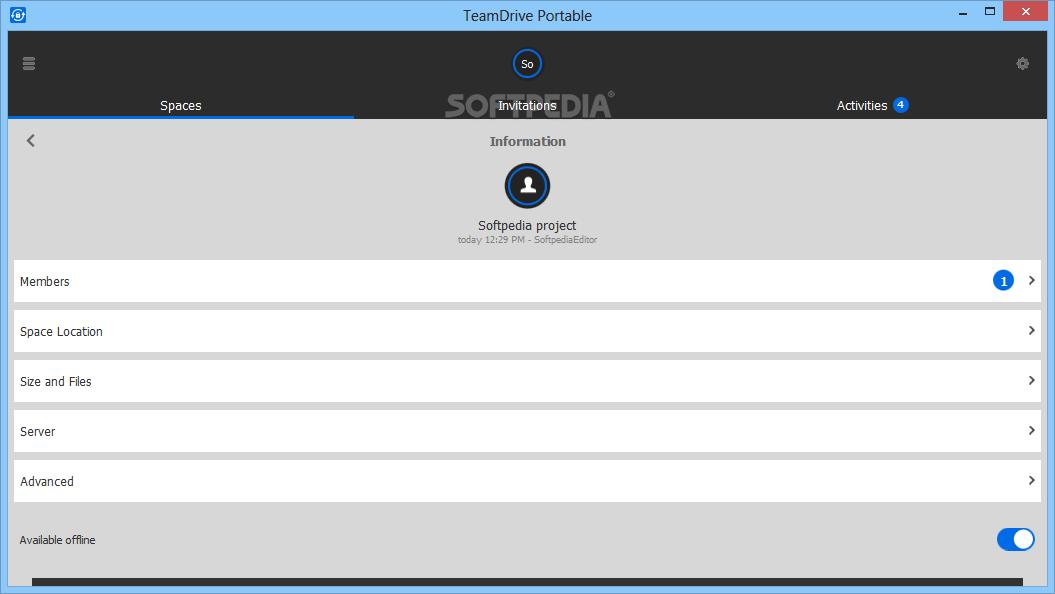This screenshot has height=594, width=1055.
Task: Go back using the left arrow
Action: [31, 141]
